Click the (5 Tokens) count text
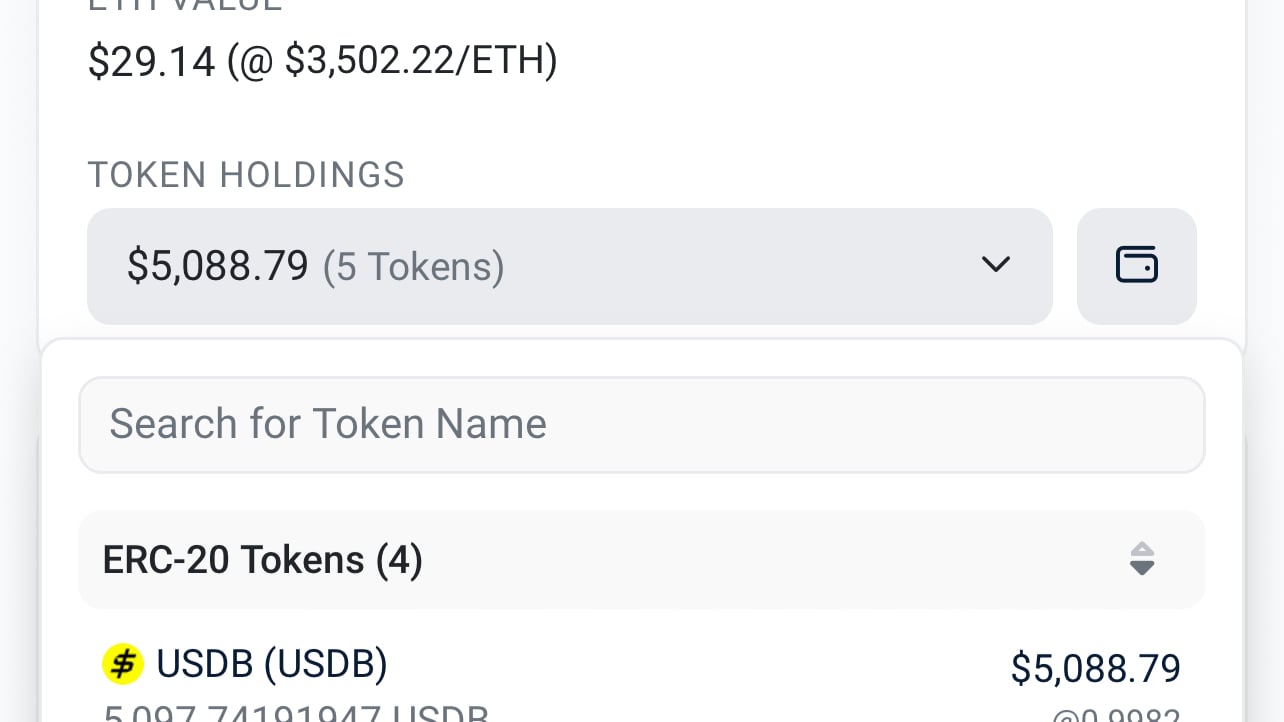This screenshot has height=722, width=1284. [x=413, y=267]
